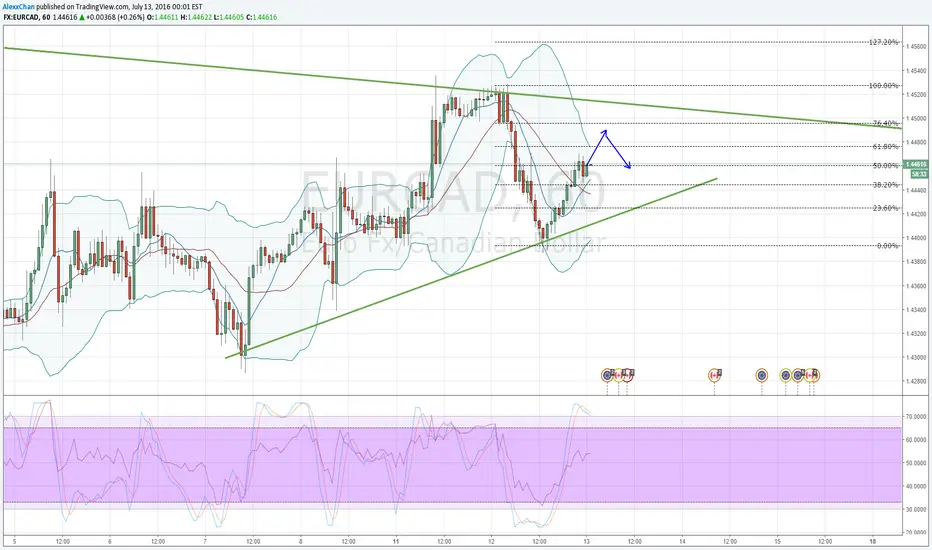Click the 30.0000 oscillator scale value
The height and width of the screenshot is (550, 932).
click(x=917, y=510)
